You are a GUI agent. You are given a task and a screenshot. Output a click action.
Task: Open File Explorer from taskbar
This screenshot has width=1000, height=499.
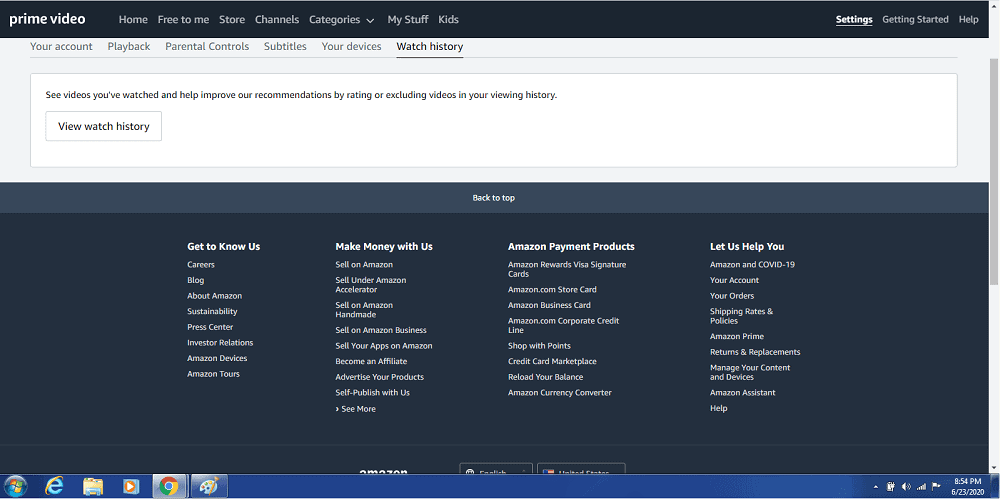point(93,487)
